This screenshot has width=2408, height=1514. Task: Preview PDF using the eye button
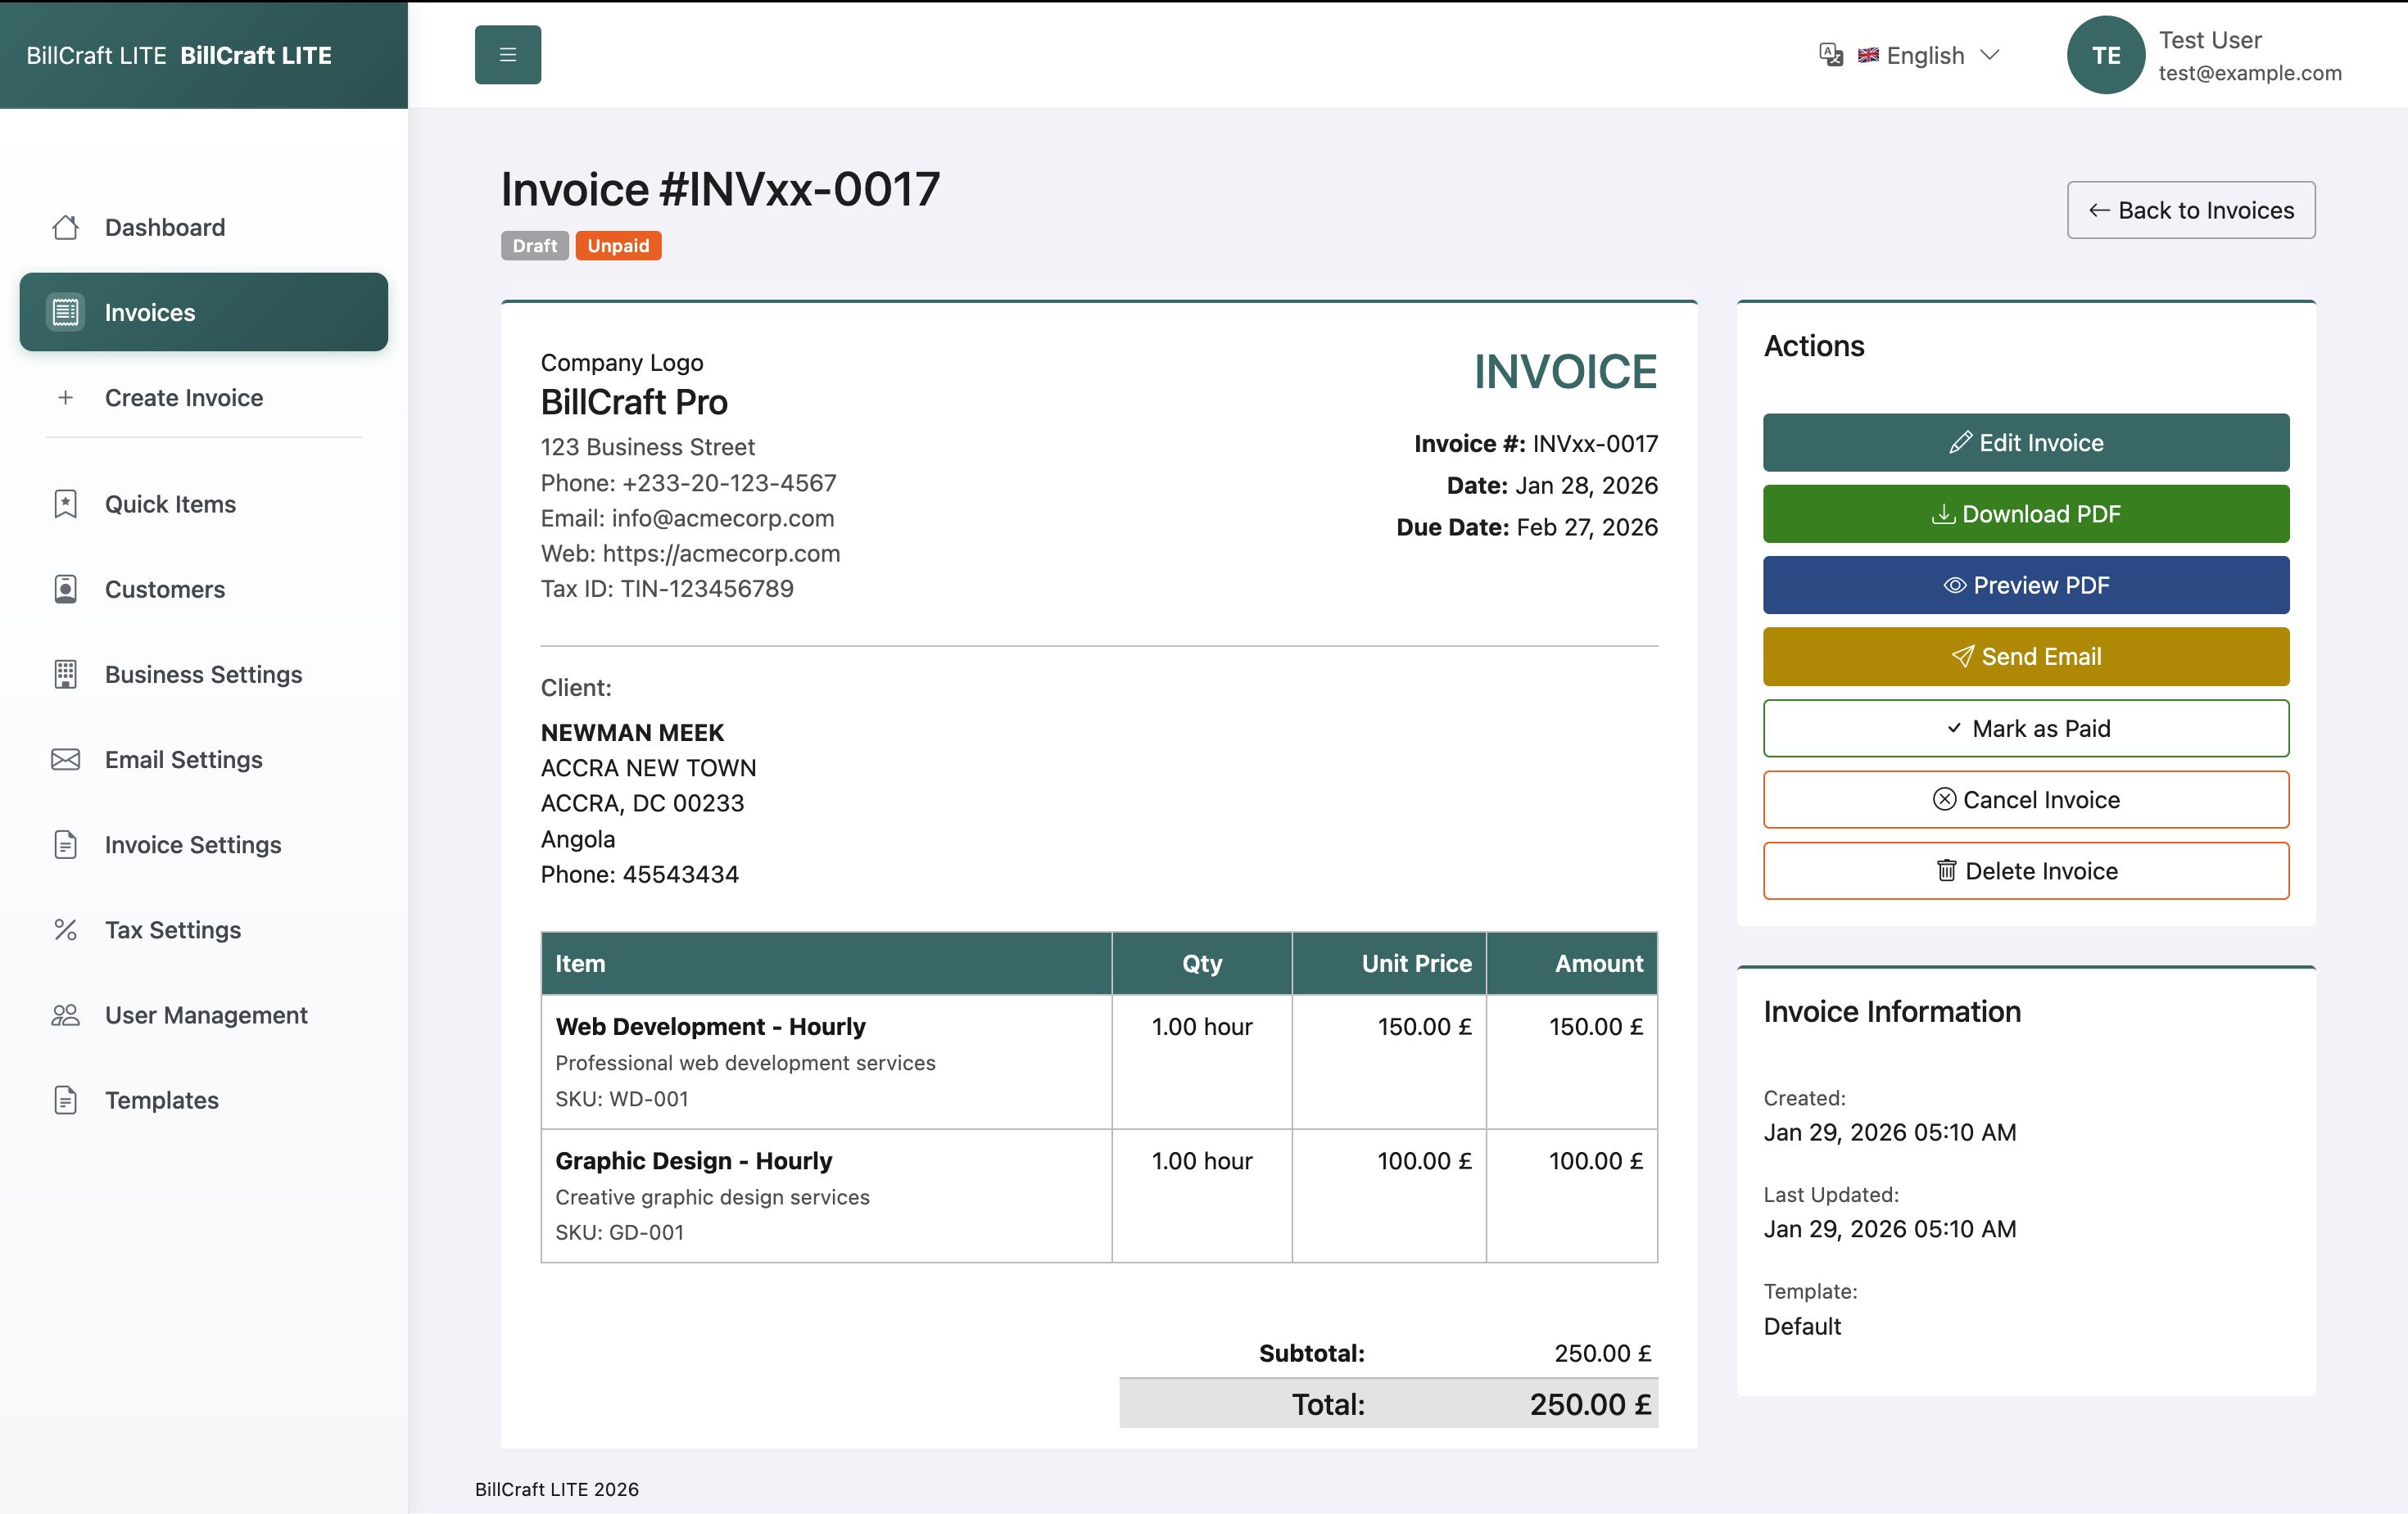point(2025,585)
